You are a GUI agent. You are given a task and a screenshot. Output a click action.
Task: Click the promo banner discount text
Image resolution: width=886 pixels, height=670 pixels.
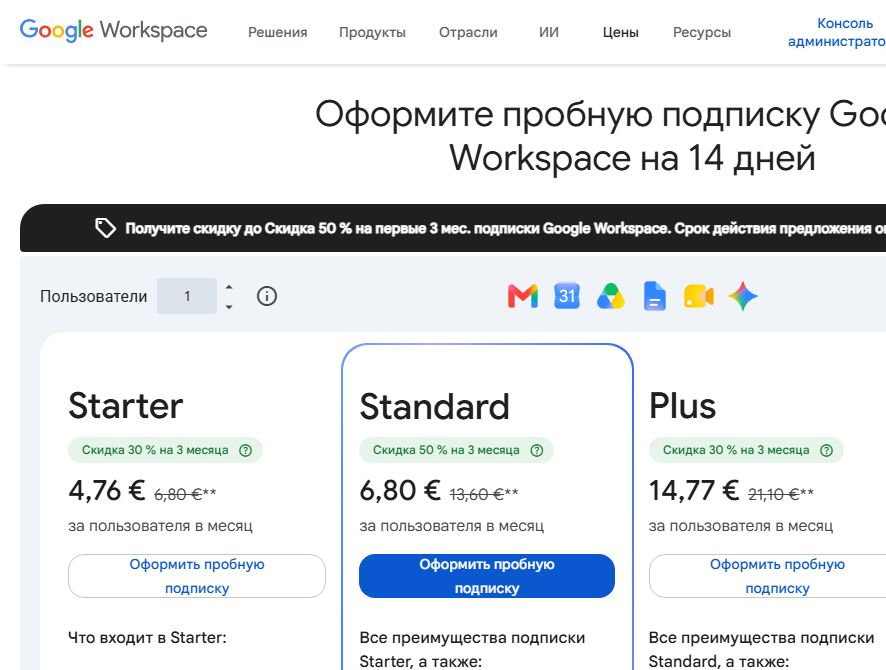pyautogui.click(x=505, y=228)
